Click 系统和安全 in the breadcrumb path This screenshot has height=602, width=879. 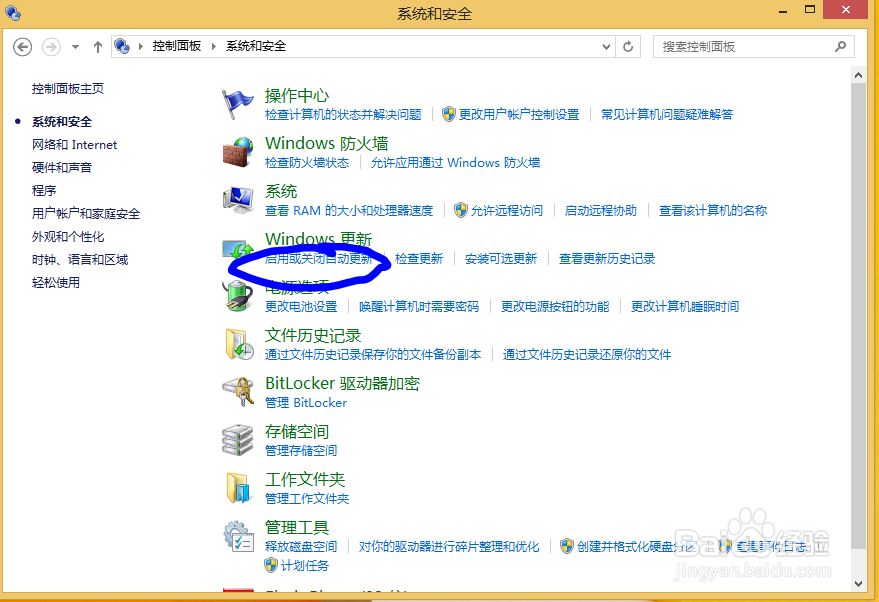[256, 46]
